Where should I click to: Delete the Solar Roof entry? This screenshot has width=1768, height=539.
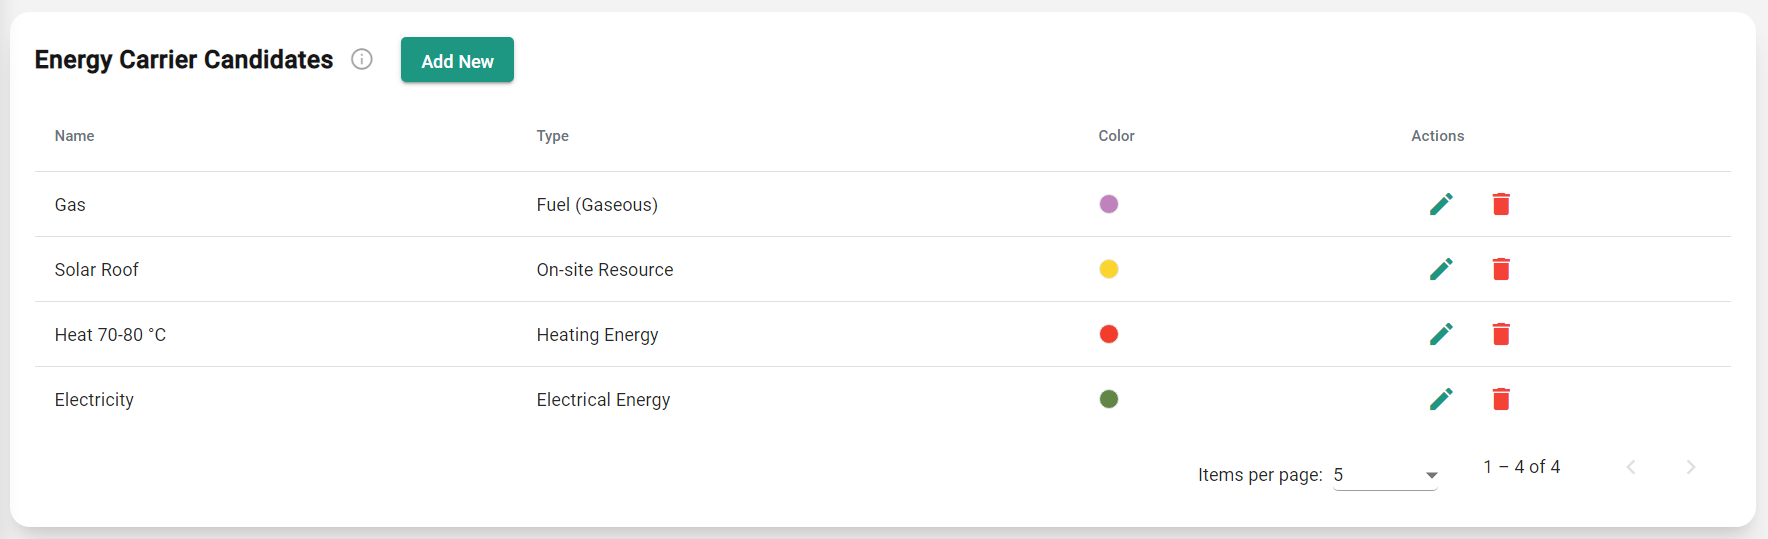(x=1501, y=269)
